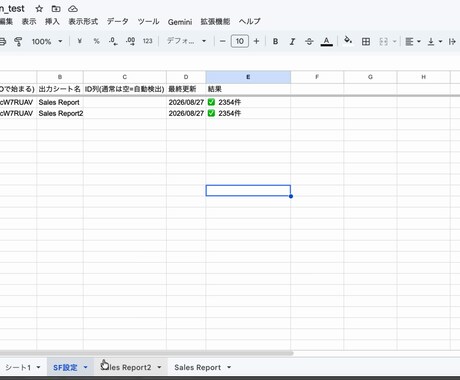Open the Sales Report tab options arrow
Screen dimensions: 460x380
pos(229,367)
